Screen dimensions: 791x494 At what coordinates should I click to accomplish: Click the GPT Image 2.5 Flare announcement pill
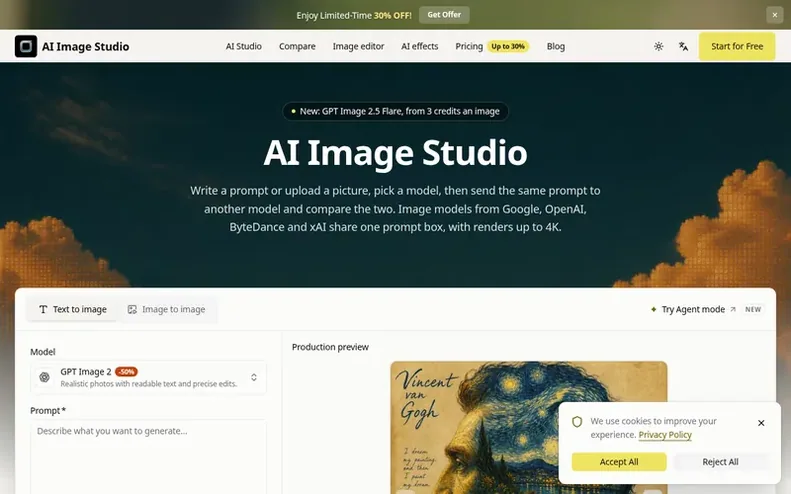(x=396, y=112)
